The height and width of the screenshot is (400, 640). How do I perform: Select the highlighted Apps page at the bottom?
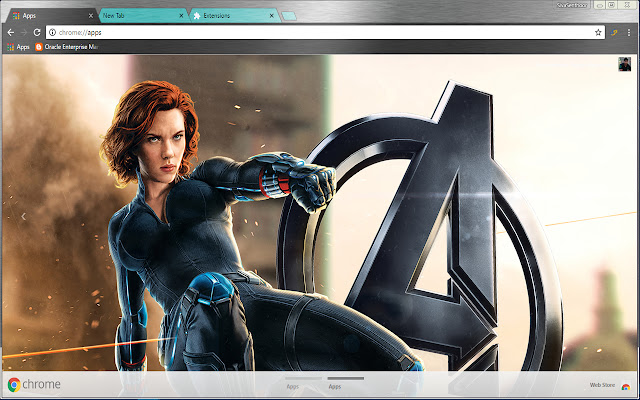345,384
